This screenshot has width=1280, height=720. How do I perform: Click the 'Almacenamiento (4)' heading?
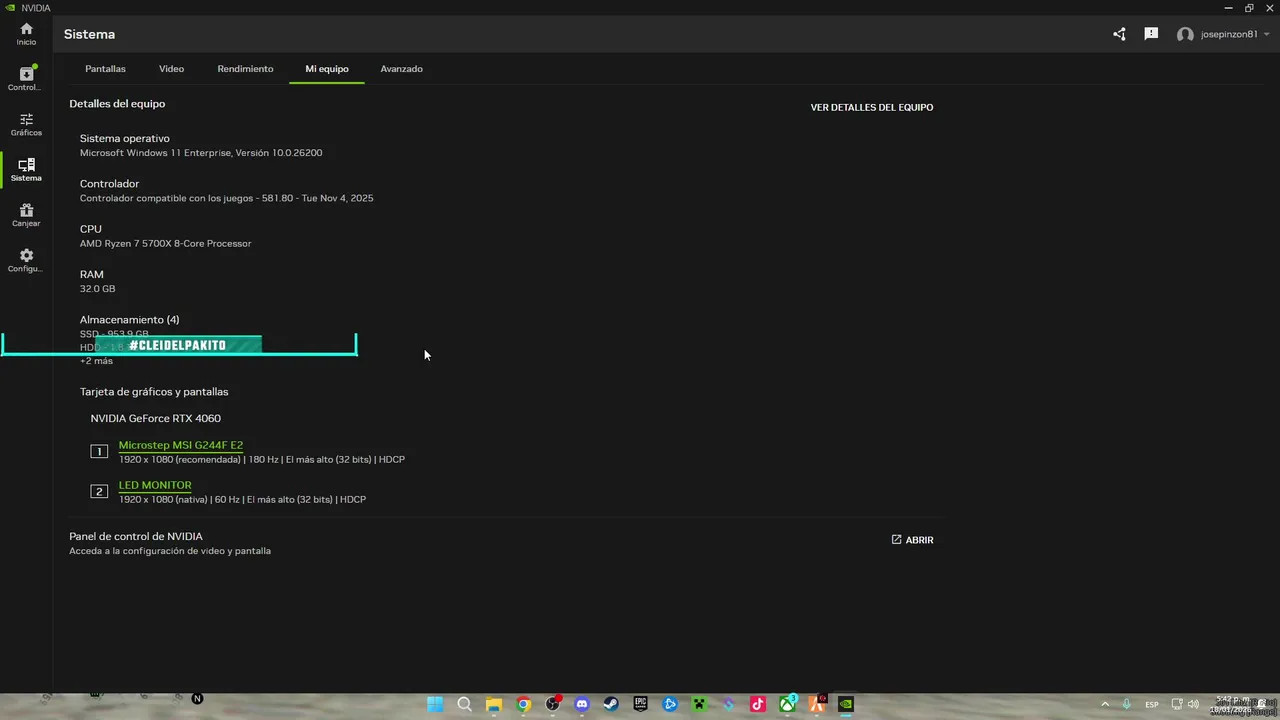[x=129, y=320]
